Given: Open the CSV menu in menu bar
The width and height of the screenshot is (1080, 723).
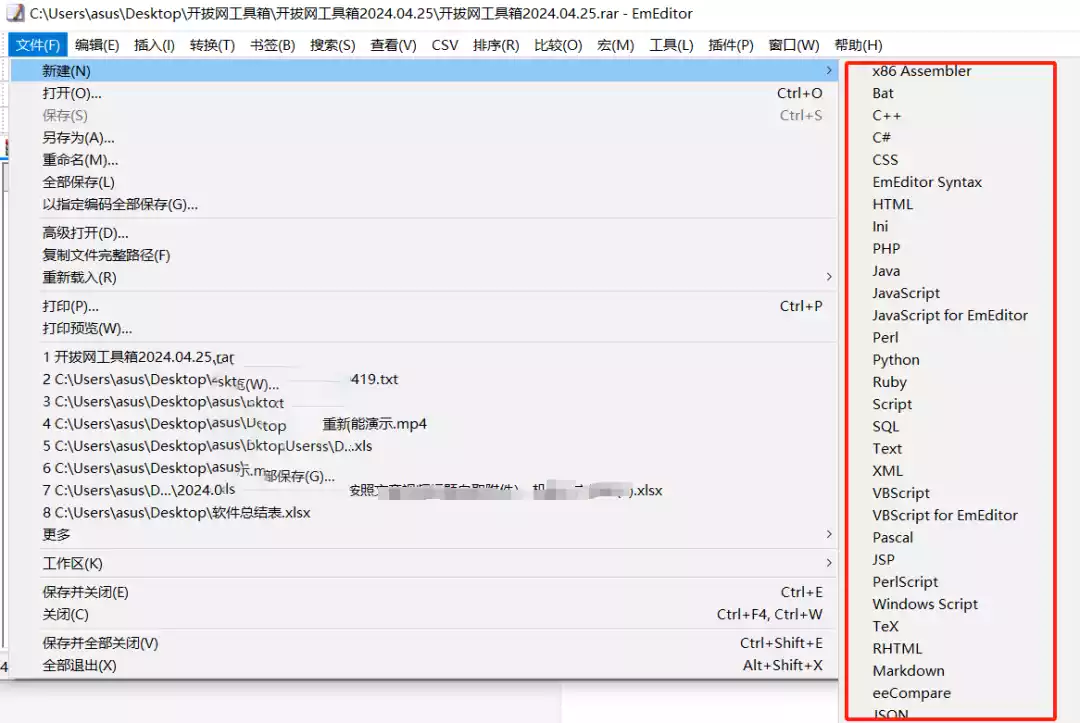Looking at the screenshot, I should pyautogui.click(x=445, y=45).
